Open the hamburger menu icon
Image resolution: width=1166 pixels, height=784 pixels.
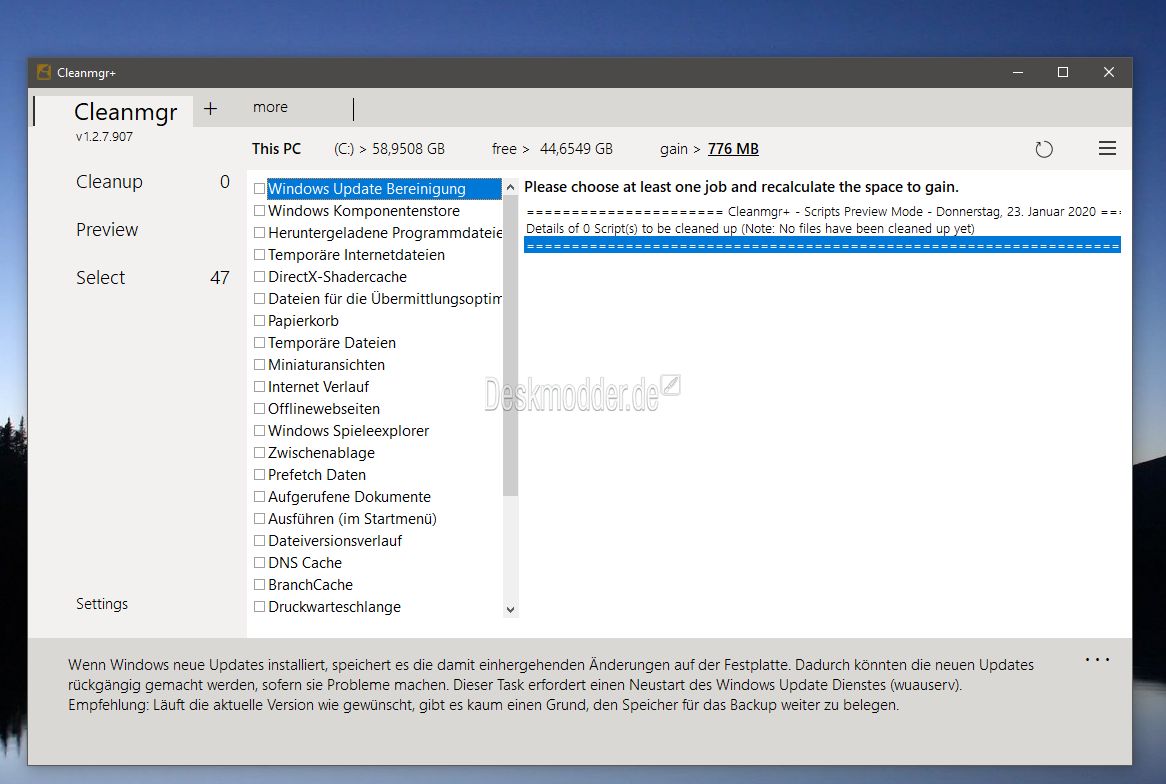tap(1107, 149)
